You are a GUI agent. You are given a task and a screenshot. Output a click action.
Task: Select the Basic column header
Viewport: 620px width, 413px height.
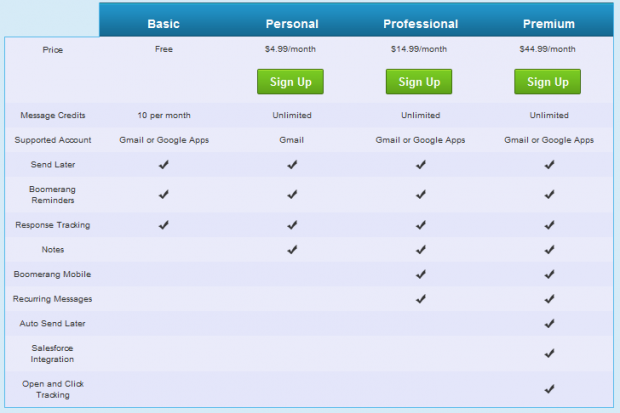click(164, 24)
